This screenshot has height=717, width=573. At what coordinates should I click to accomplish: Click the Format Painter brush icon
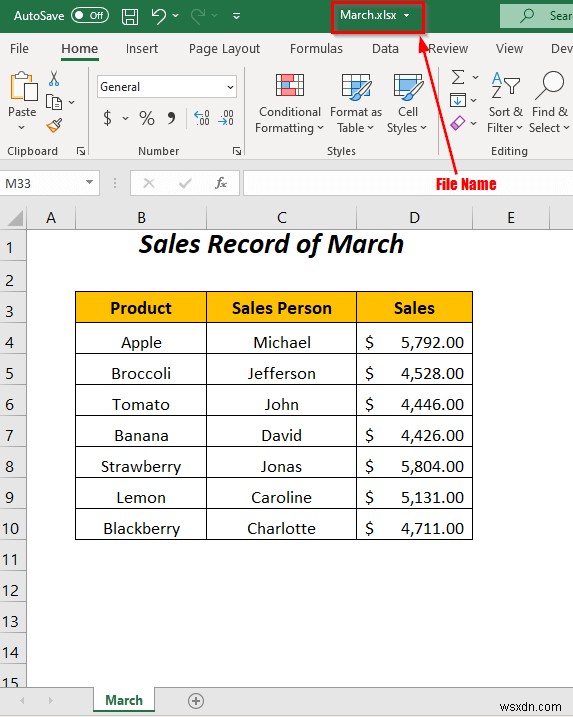(54, 125)
